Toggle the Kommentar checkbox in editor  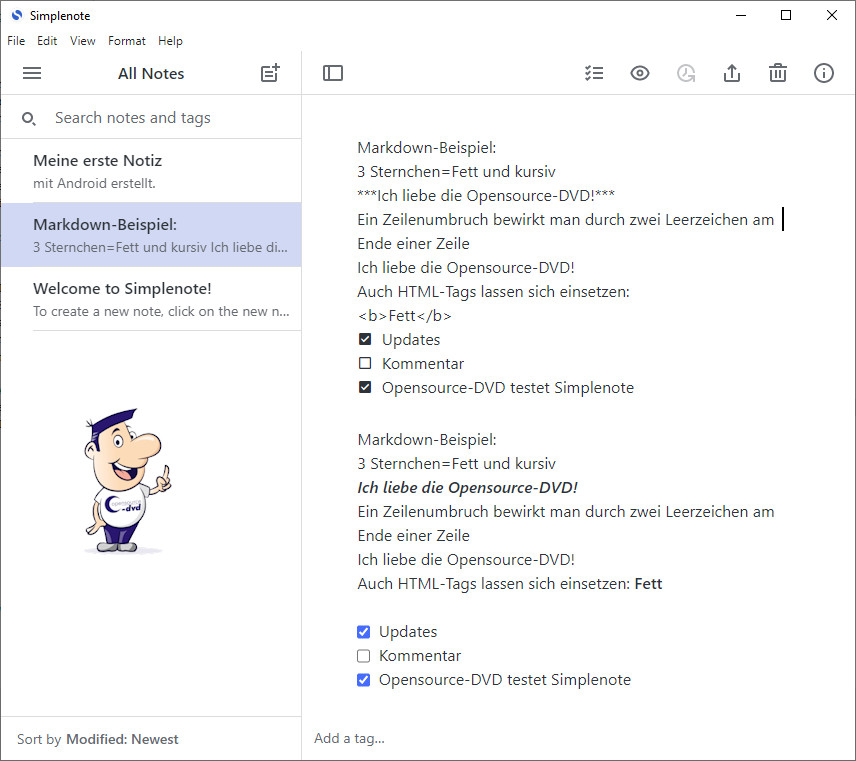(365, 364)
